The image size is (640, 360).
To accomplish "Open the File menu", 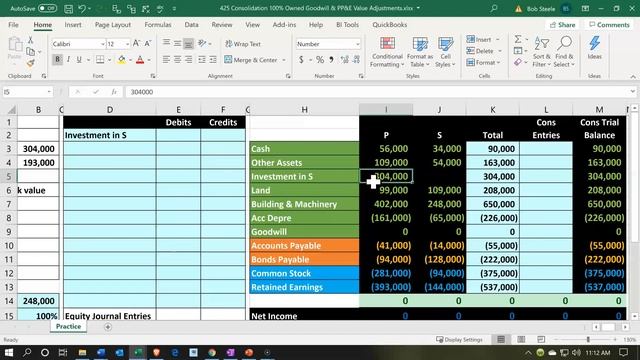I will pos(13,25).
